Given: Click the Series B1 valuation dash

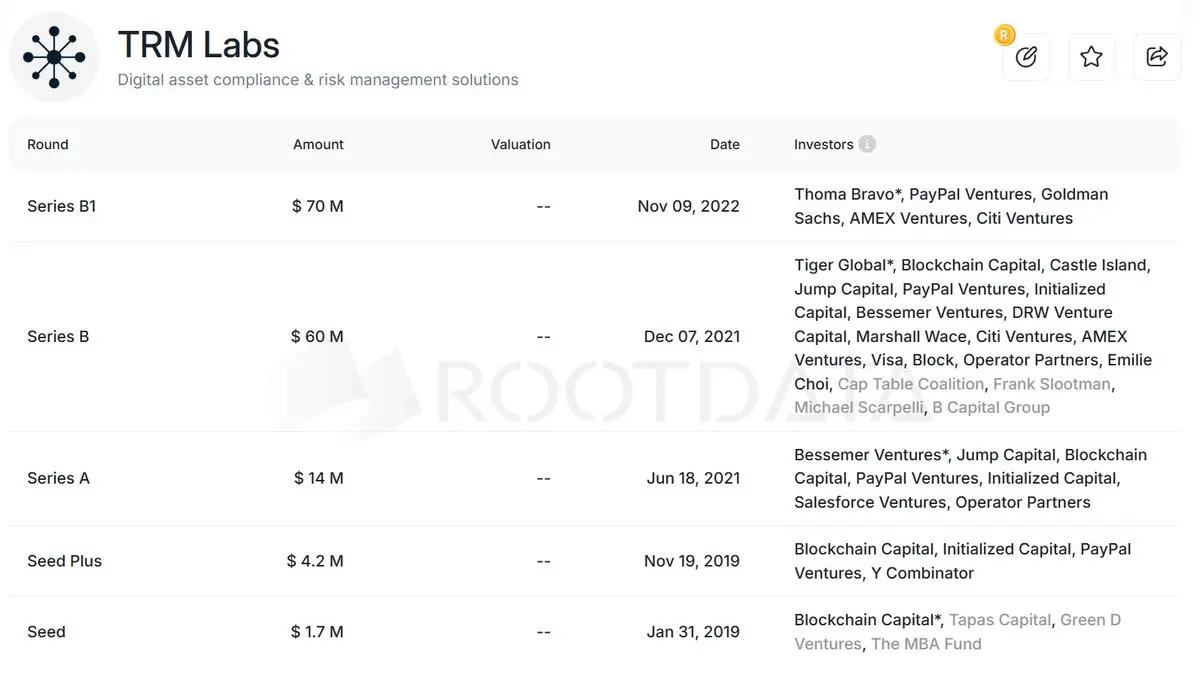Looking at the screenshot, I should tap(543, 206).
